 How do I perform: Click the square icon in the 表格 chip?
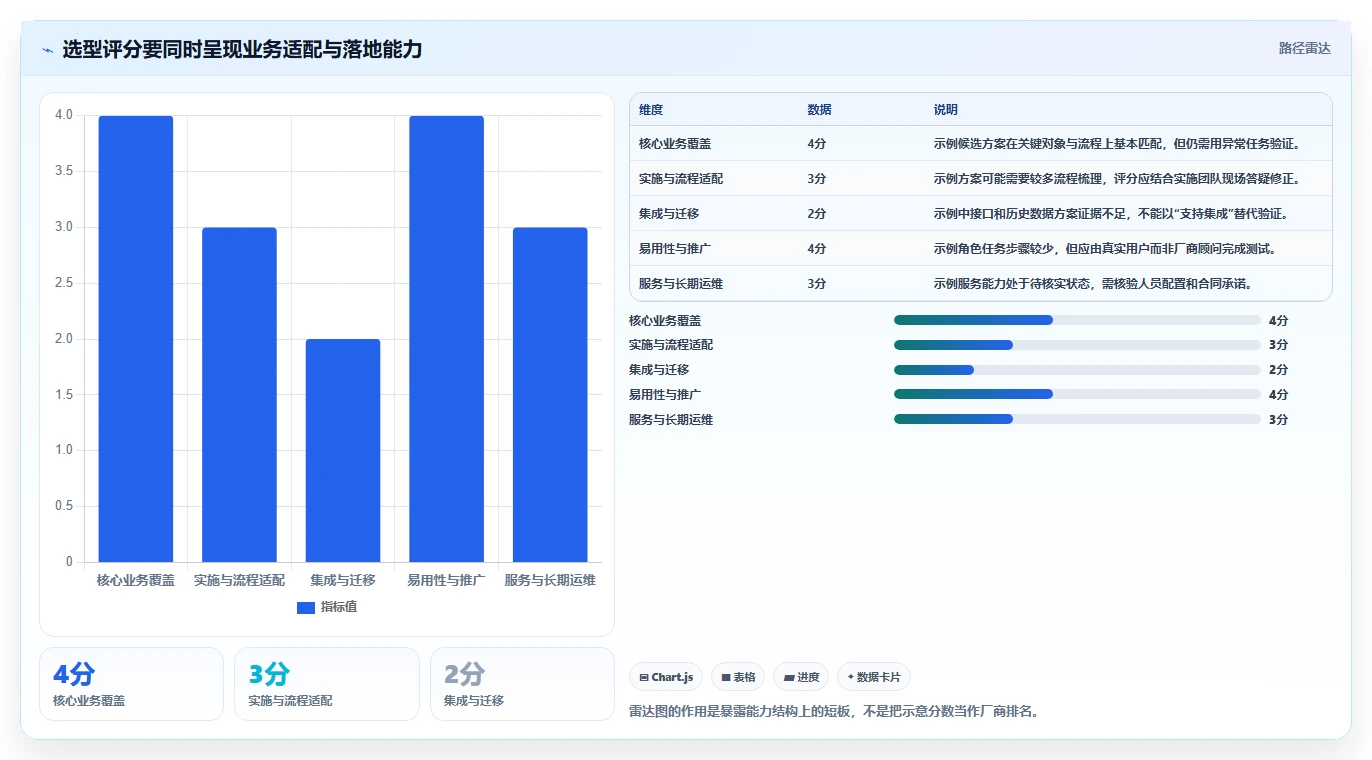tap(726, 677)
